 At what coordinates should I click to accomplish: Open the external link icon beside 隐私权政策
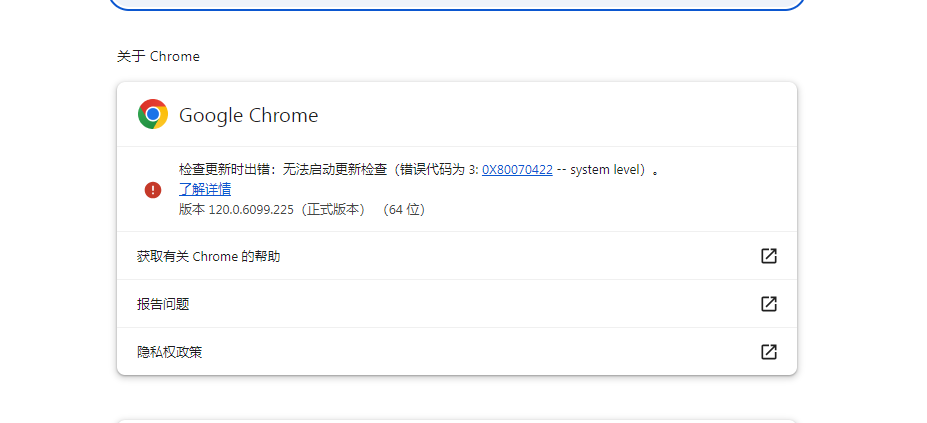tap(768, 352)
